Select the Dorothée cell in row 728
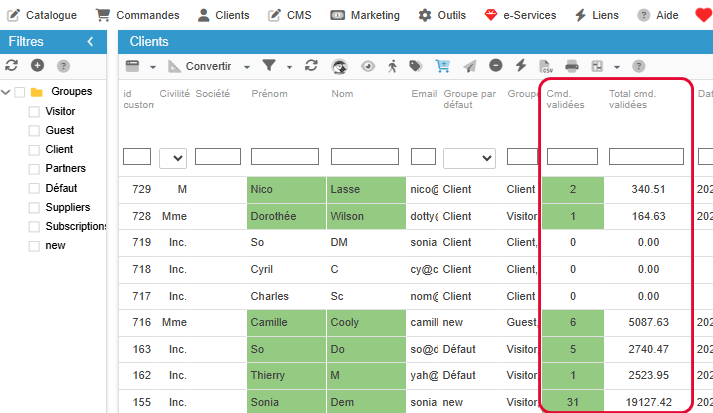Screen dimensions: 713x413 (x=286, y=216)
